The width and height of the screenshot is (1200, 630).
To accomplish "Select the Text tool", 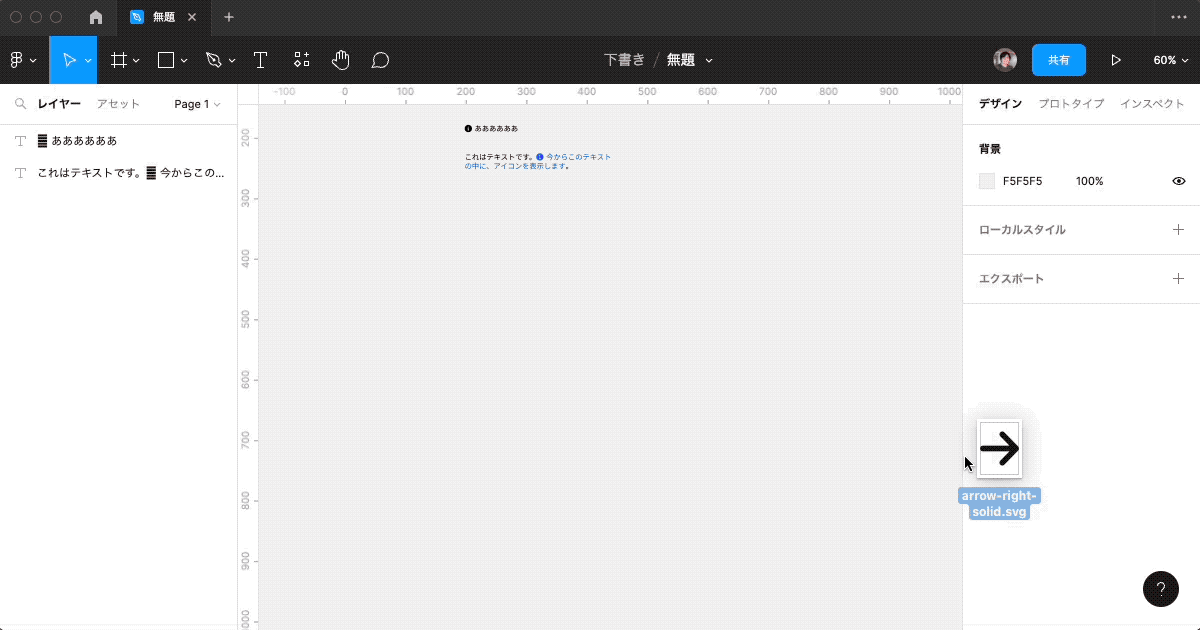I will (x=260, y=60).
